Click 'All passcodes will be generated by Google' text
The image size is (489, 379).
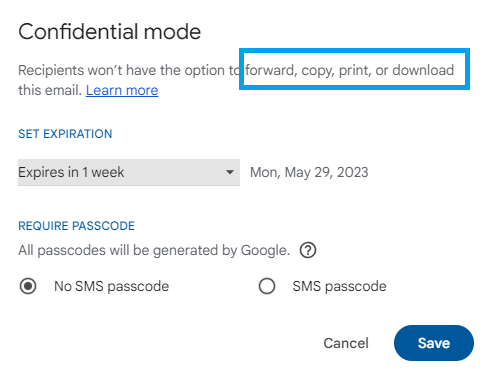154,250
